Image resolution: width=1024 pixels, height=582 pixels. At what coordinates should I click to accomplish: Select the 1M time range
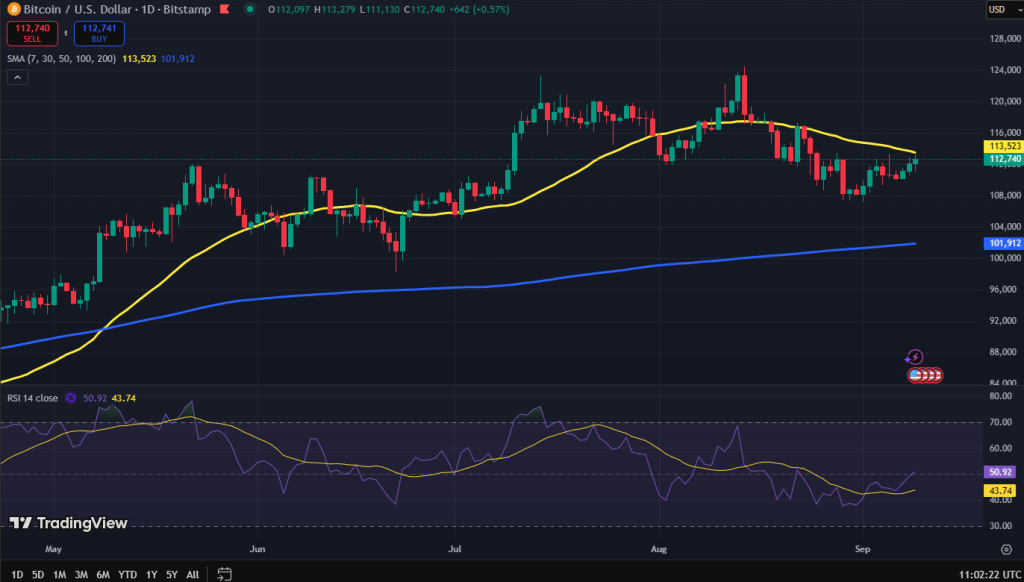pos(59,575)
